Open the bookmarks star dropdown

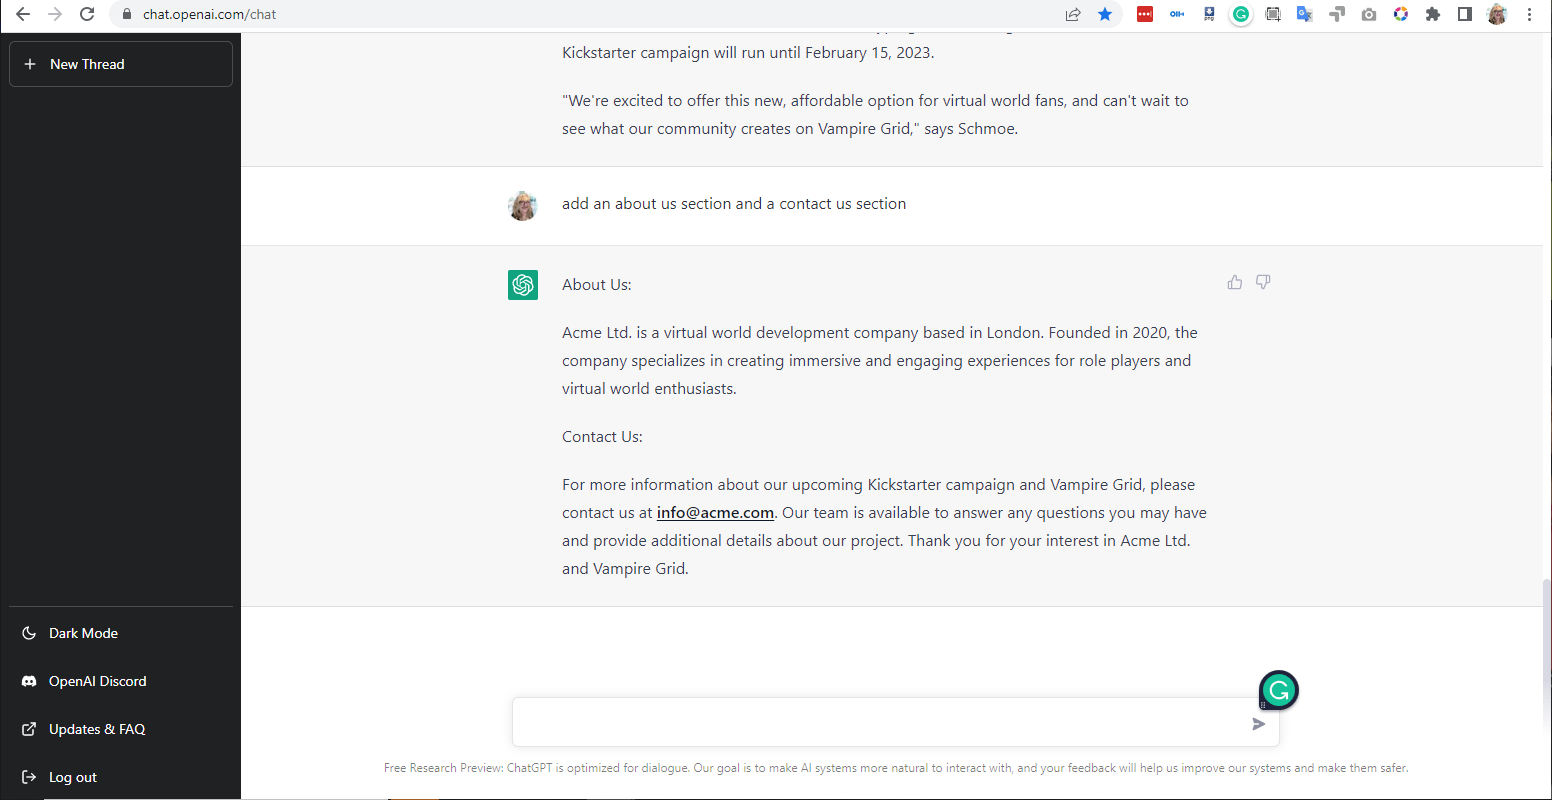pyautogui.click(x=1105, y=14)
